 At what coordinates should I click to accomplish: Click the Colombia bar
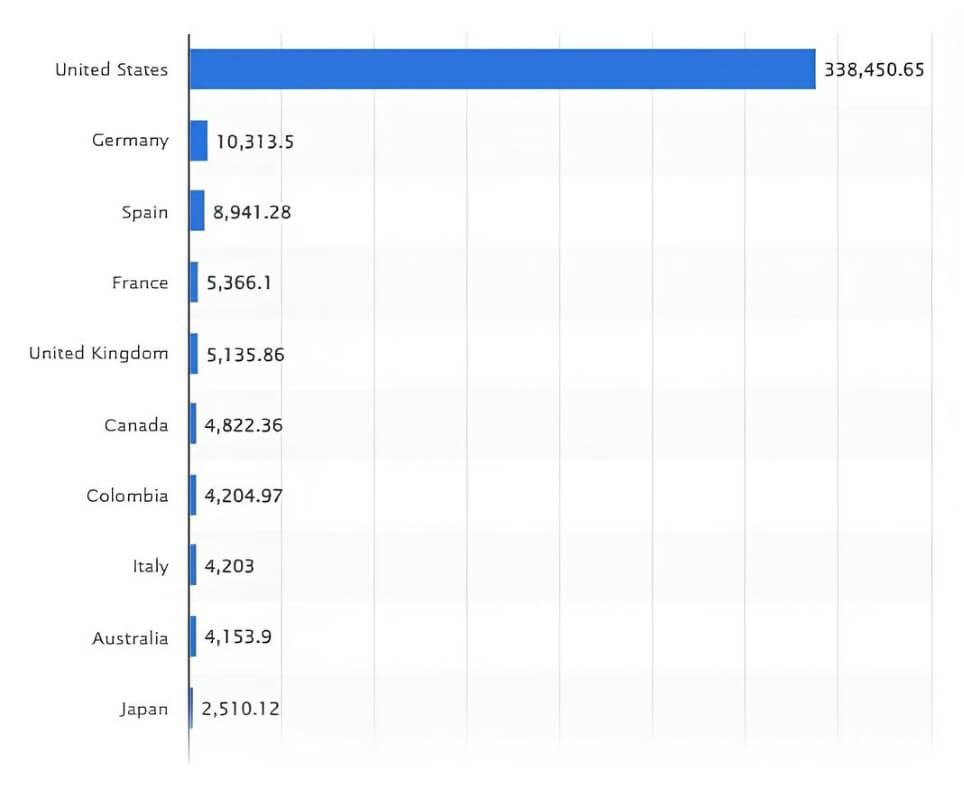coord(193,496)
